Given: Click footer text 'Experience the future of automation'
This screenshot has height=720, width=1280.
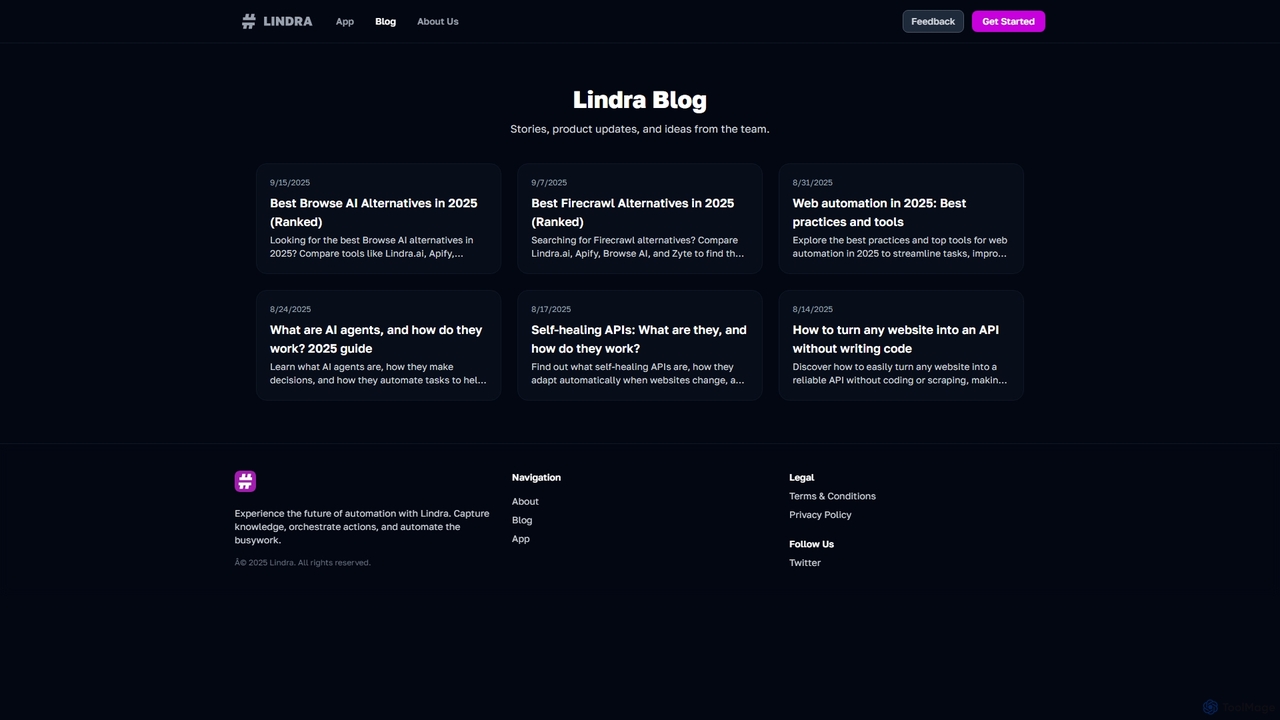Looking at the screenshot, I should click(362, 527).
